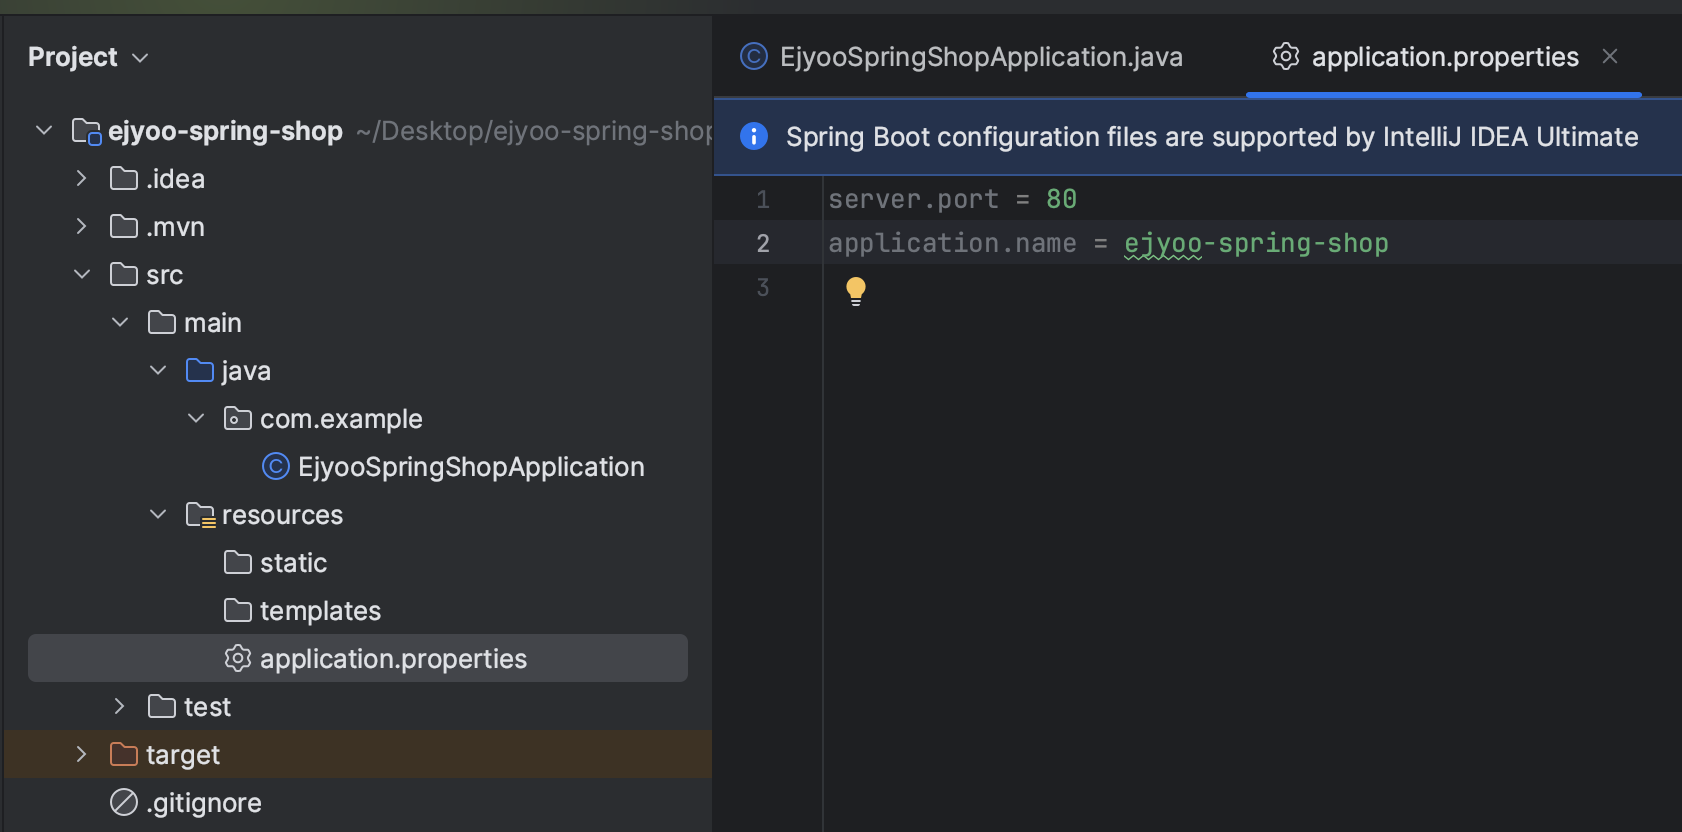Select the target folder row
The image size is (1682, 832).
(358, 755)
